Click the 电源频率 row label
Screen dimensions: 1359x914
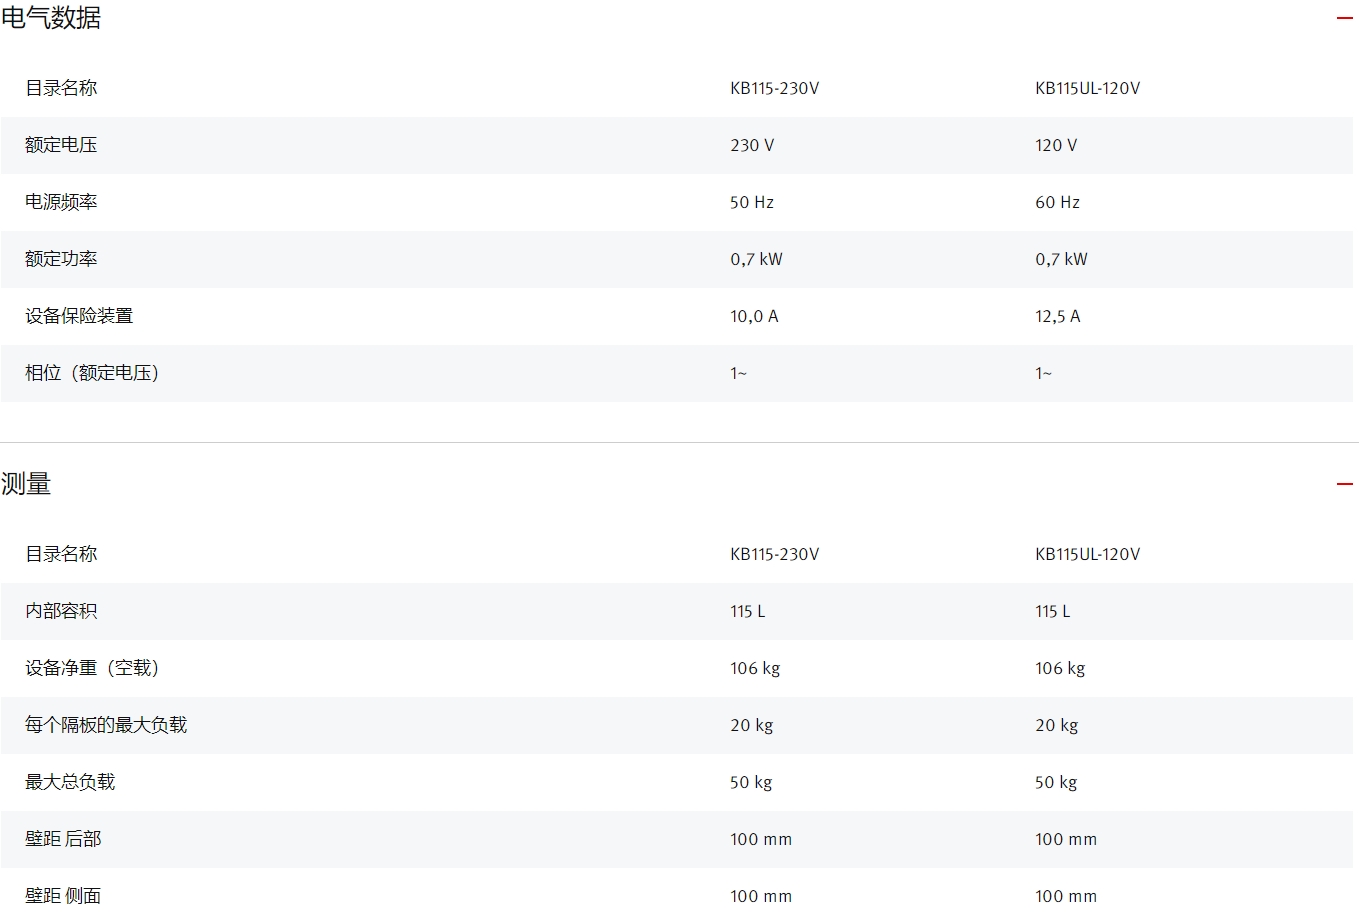[61, 202]
